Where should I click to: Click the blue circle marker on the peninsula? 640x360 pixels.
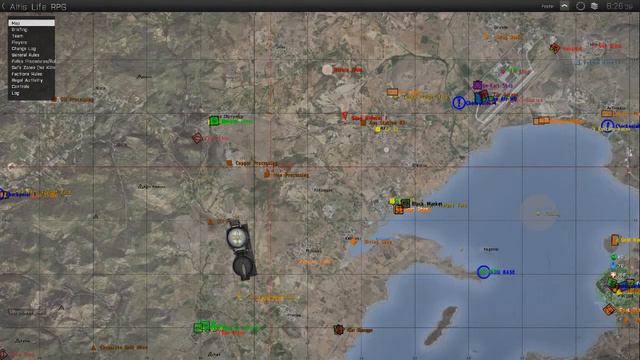484,271
